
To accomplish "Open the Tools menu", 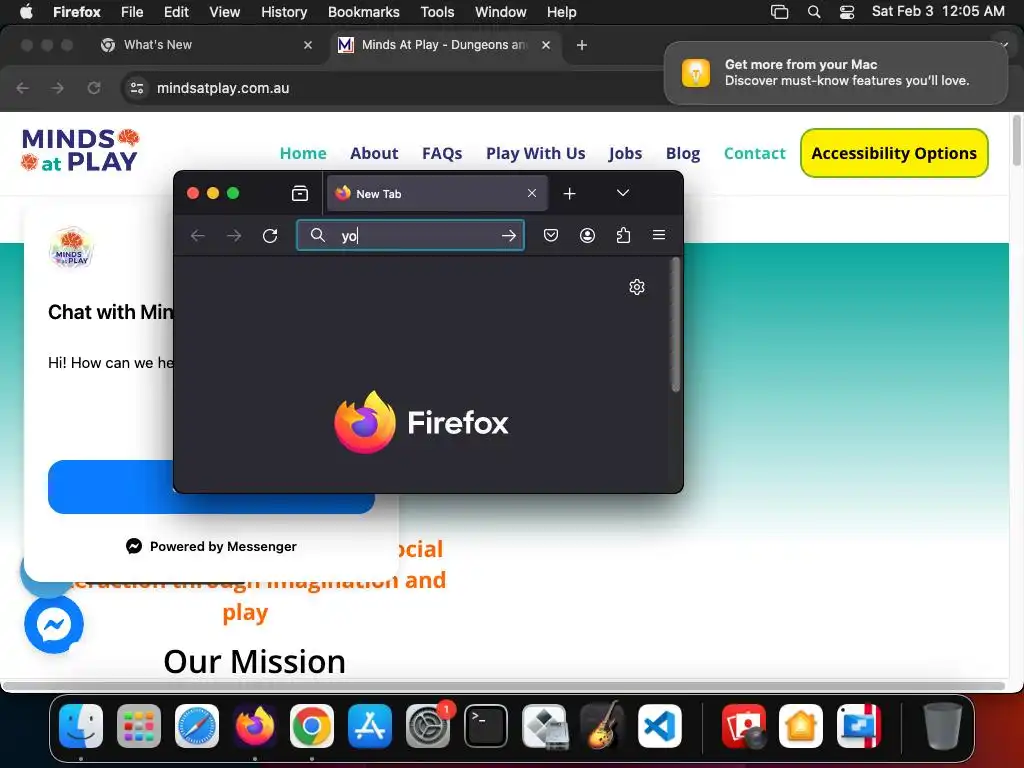I will (x=437, y=12).
